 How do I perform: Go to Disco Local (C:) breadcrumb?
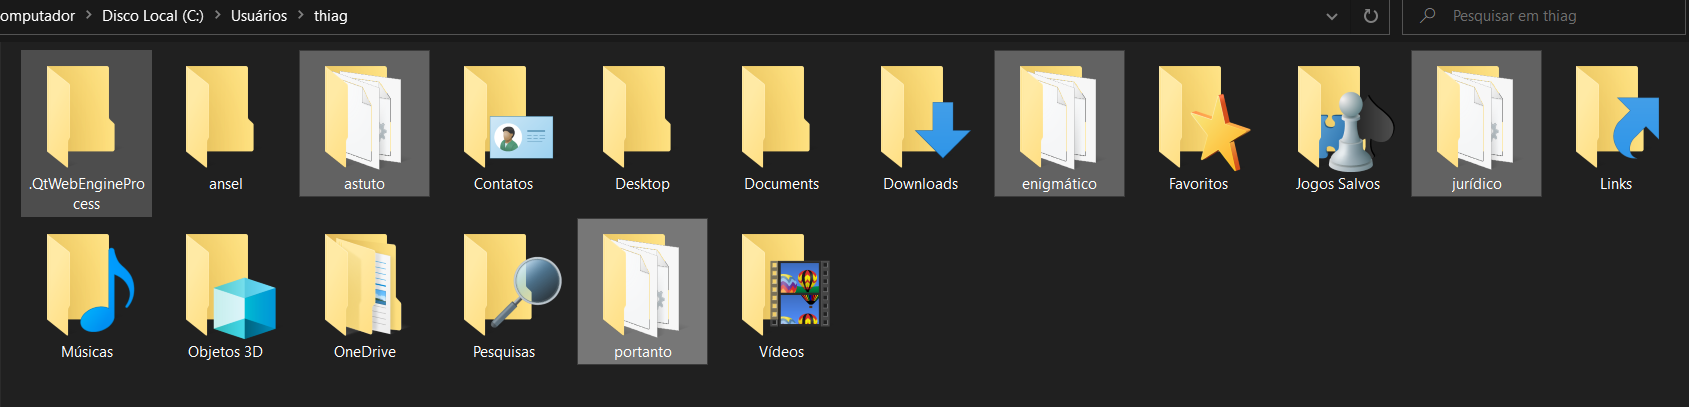153,16
